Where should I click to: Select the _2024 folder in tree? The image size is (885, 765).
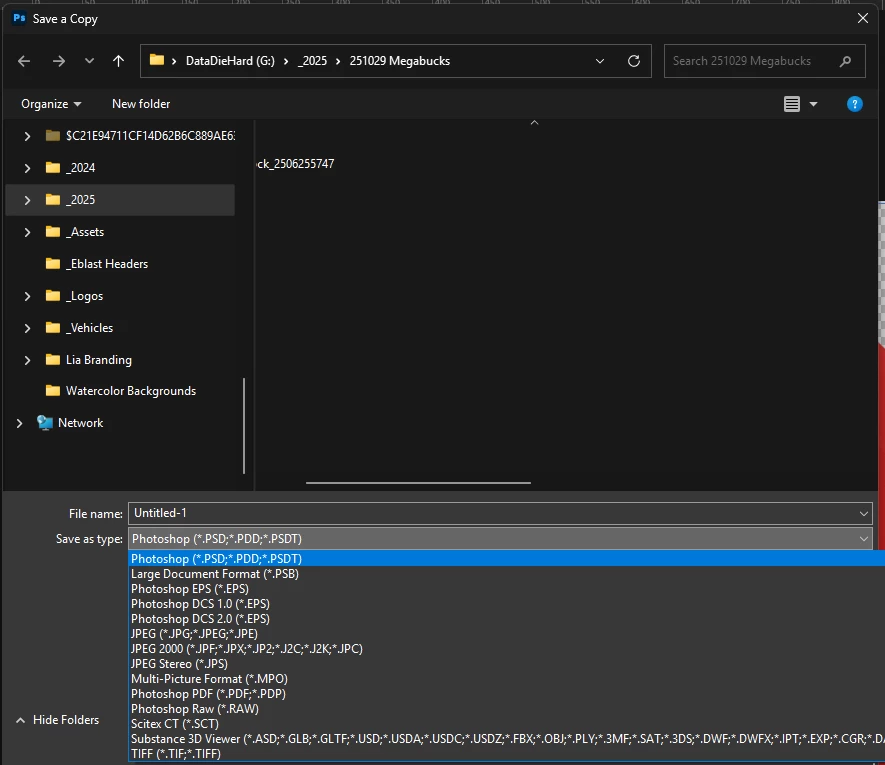pos(71,168)
